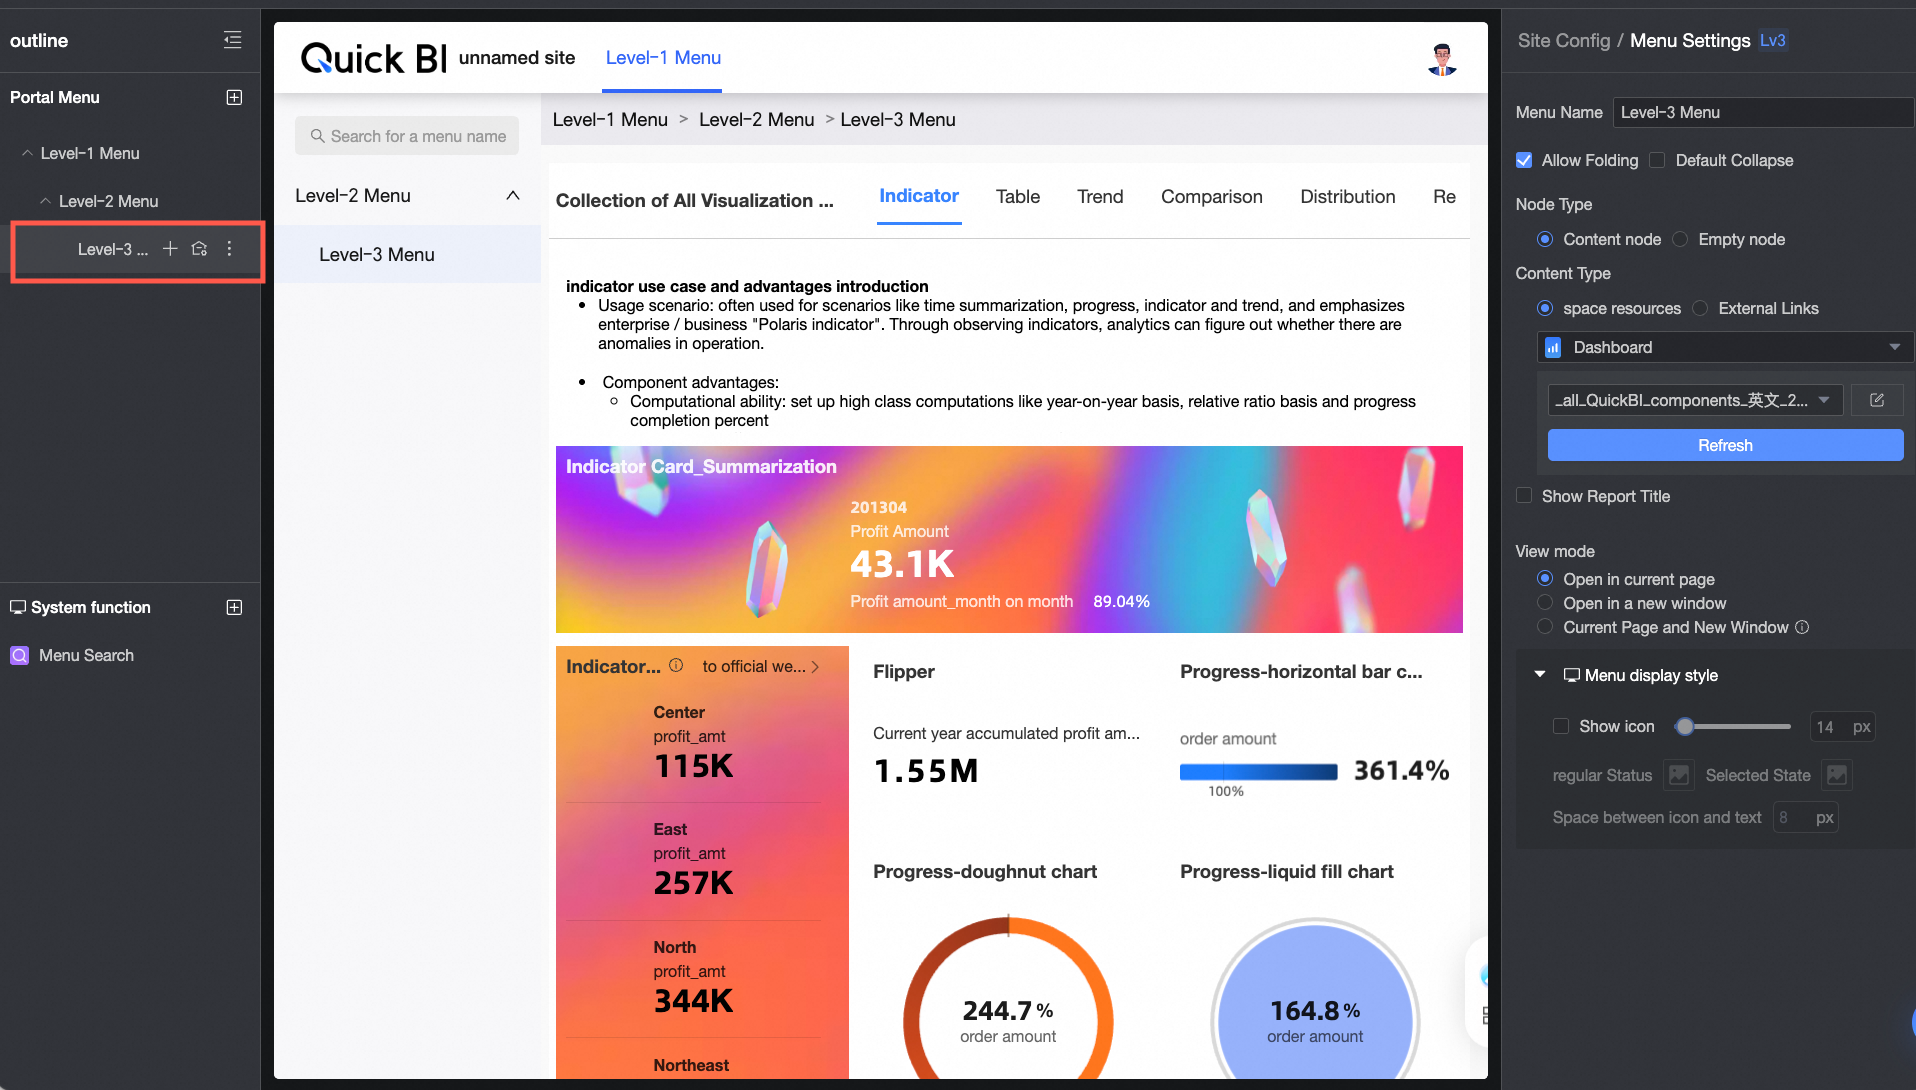Collapse Level-2 Menu tree node

(45, 201)
